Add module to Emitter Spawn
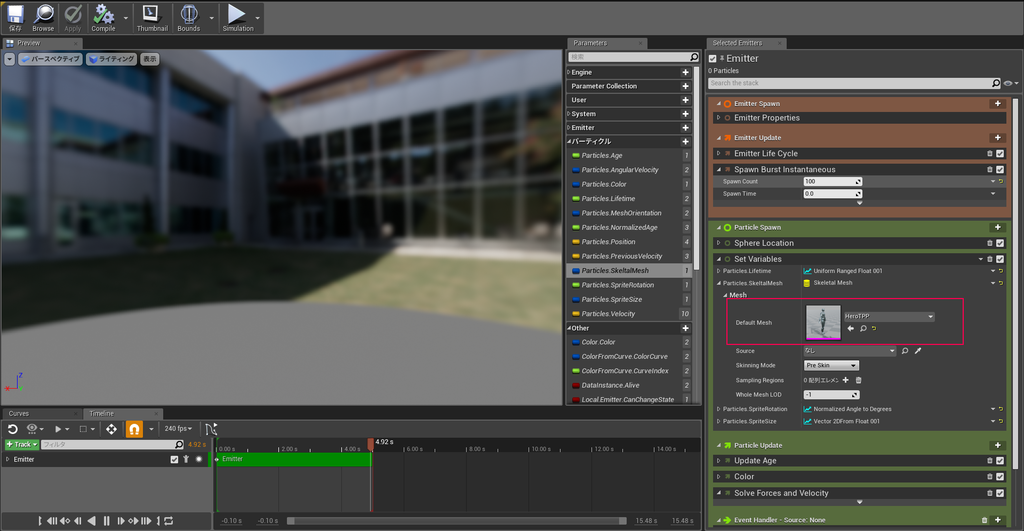This screenshot has height=531, width=1024. coord(997,103)
